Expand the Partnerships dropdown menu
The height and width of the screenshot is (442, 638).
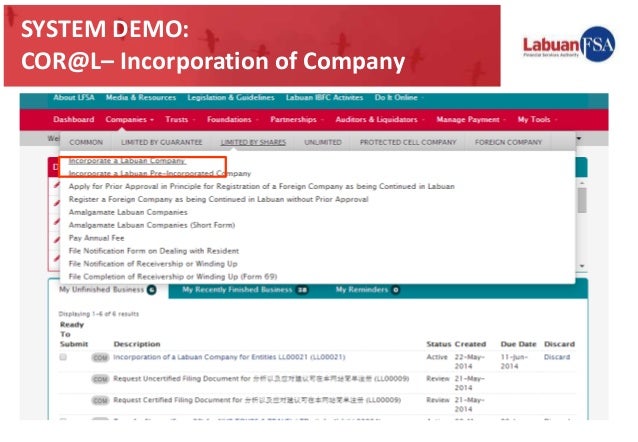297,120
